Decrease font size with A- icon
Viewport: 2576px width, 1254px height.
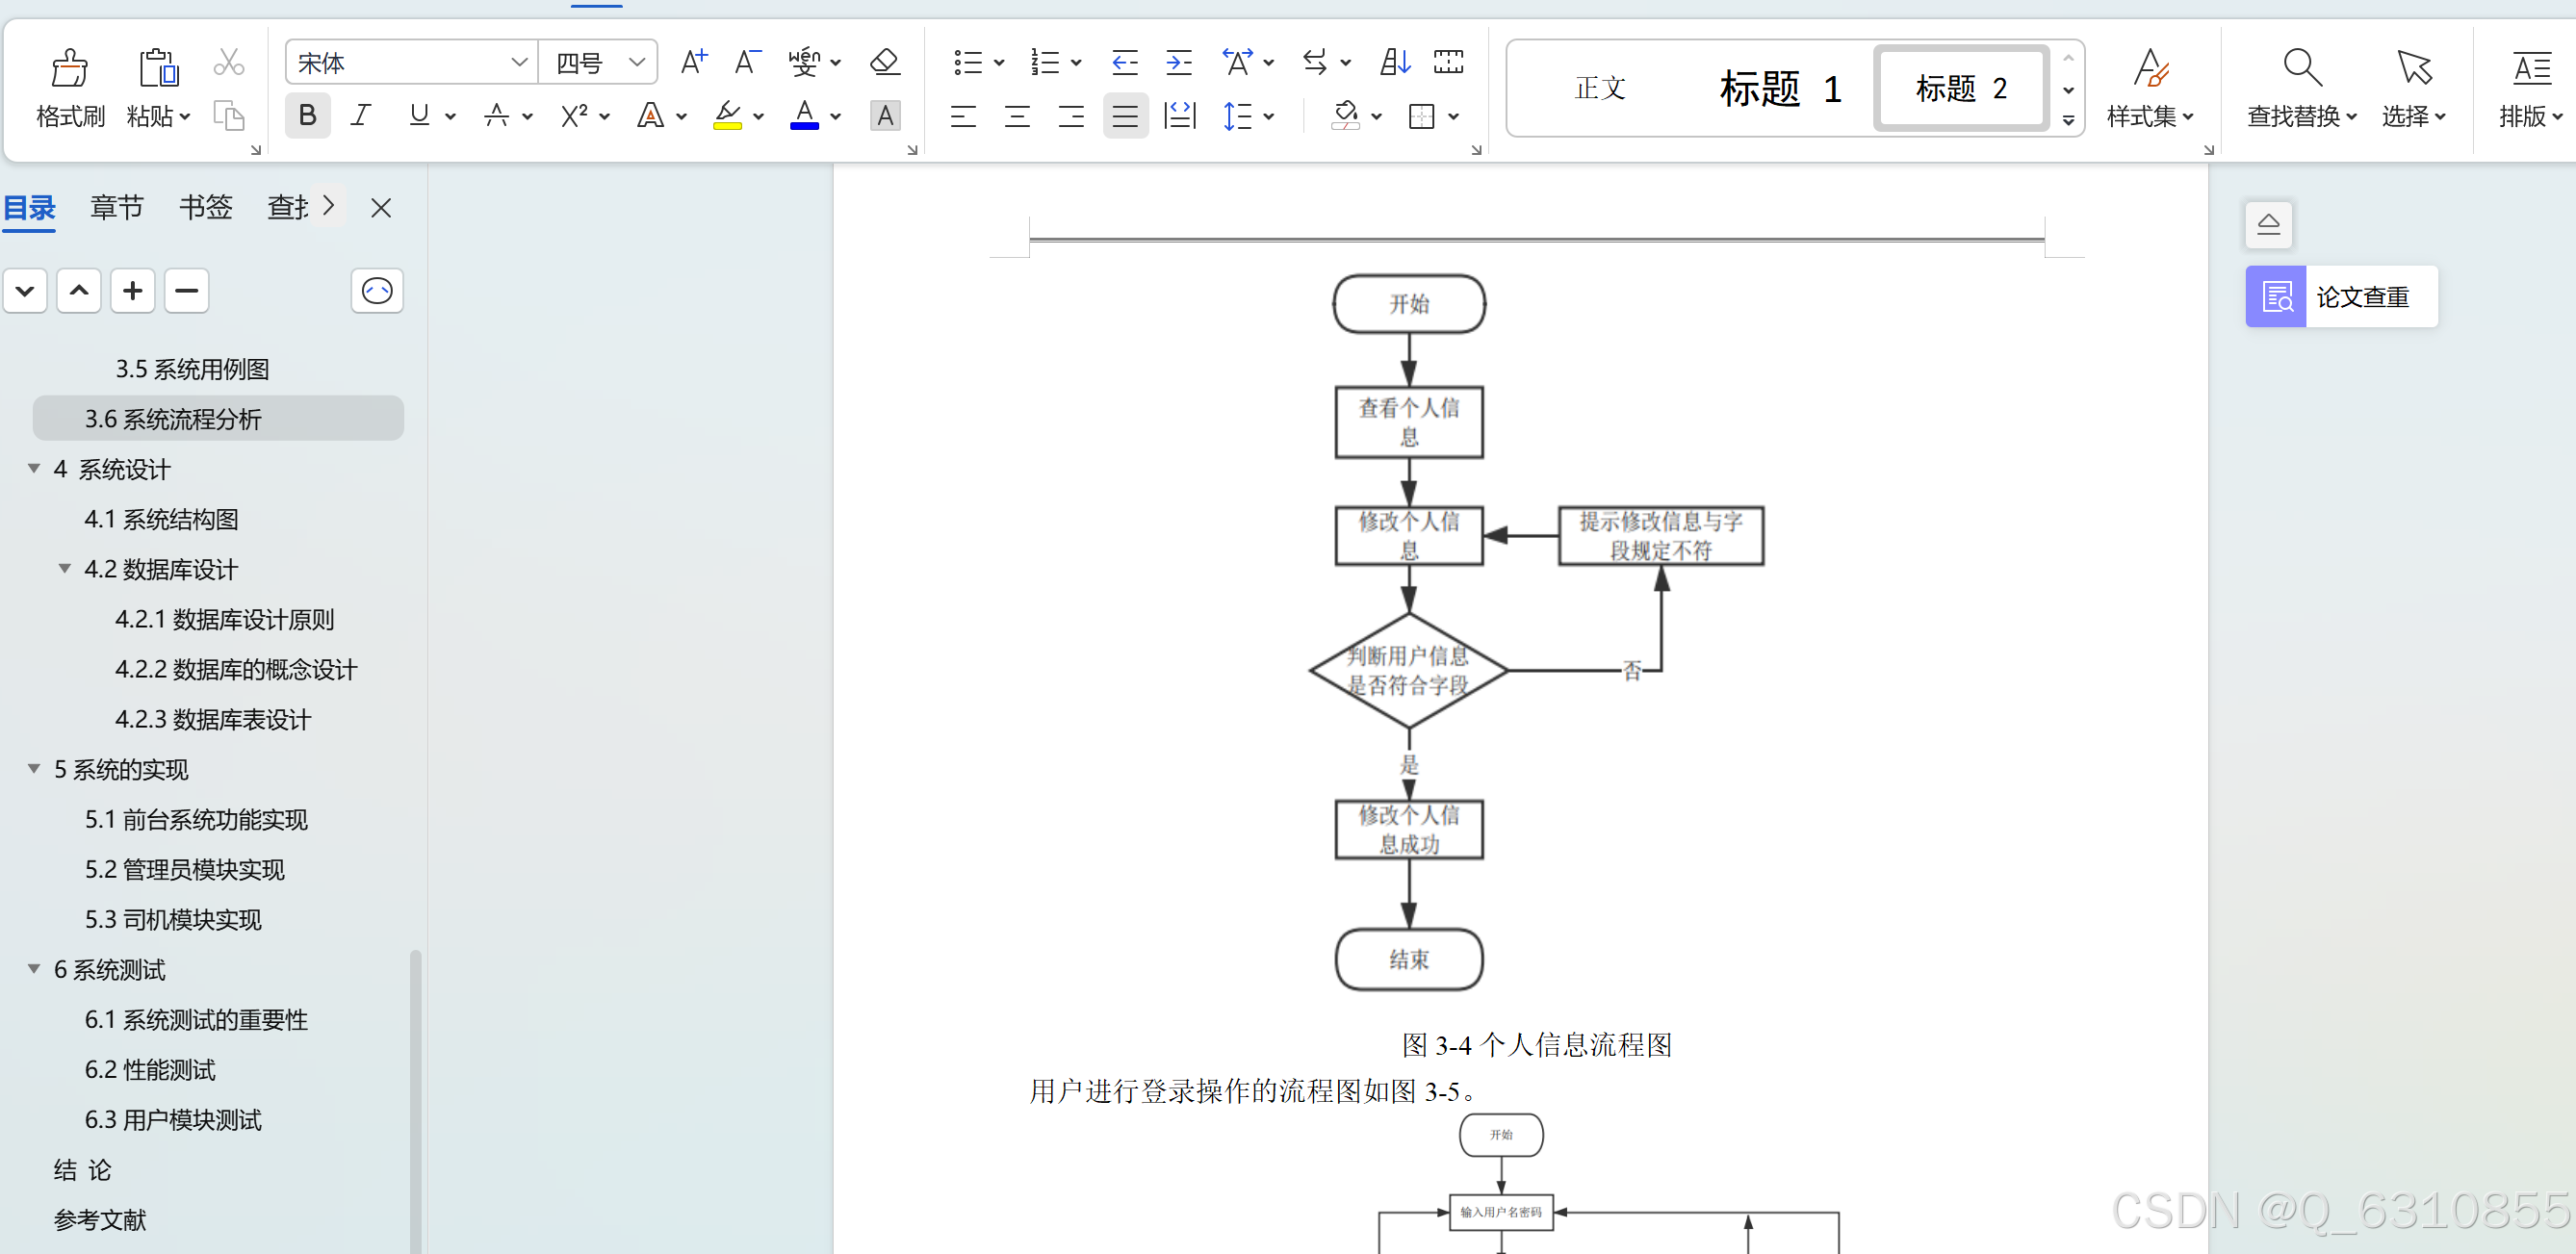coord(747,62)
